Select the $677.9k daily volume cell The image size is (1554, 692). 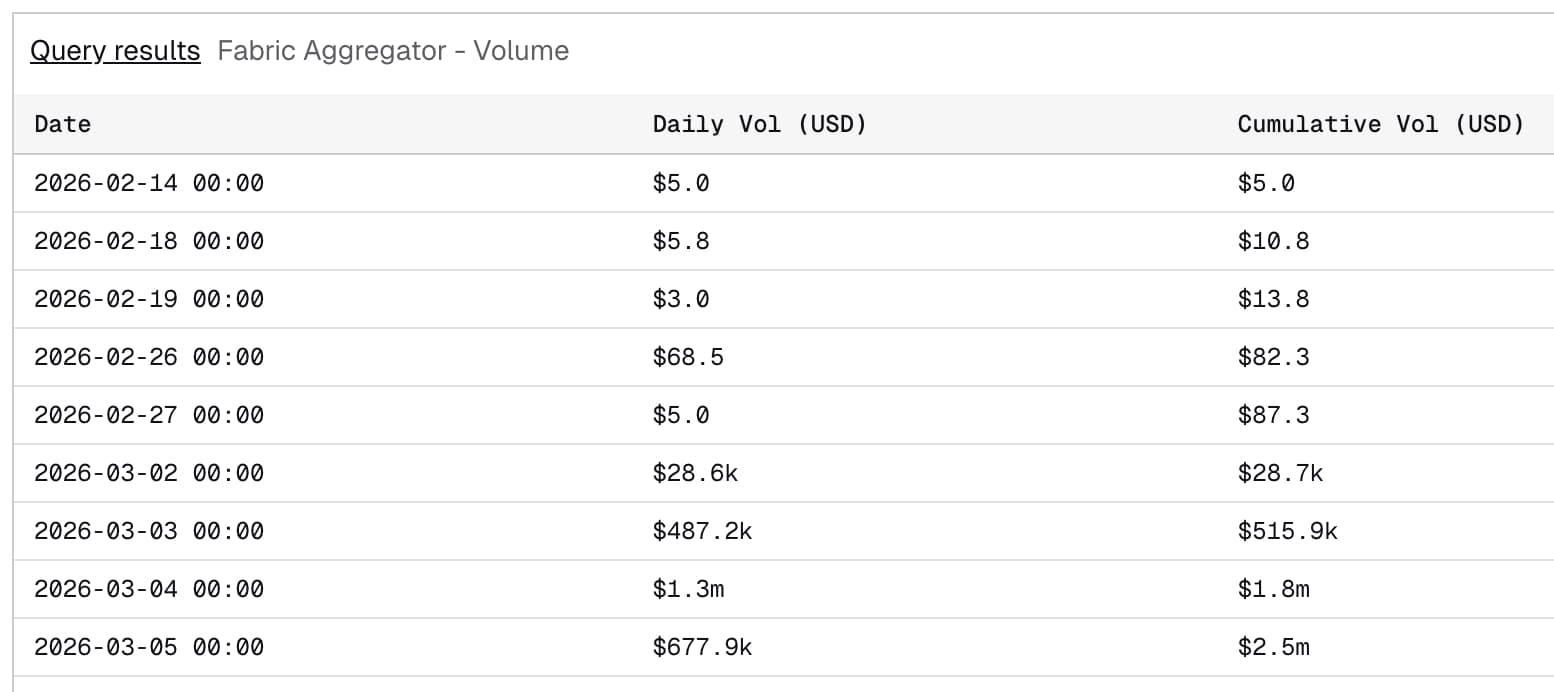(x=702, y=647)
